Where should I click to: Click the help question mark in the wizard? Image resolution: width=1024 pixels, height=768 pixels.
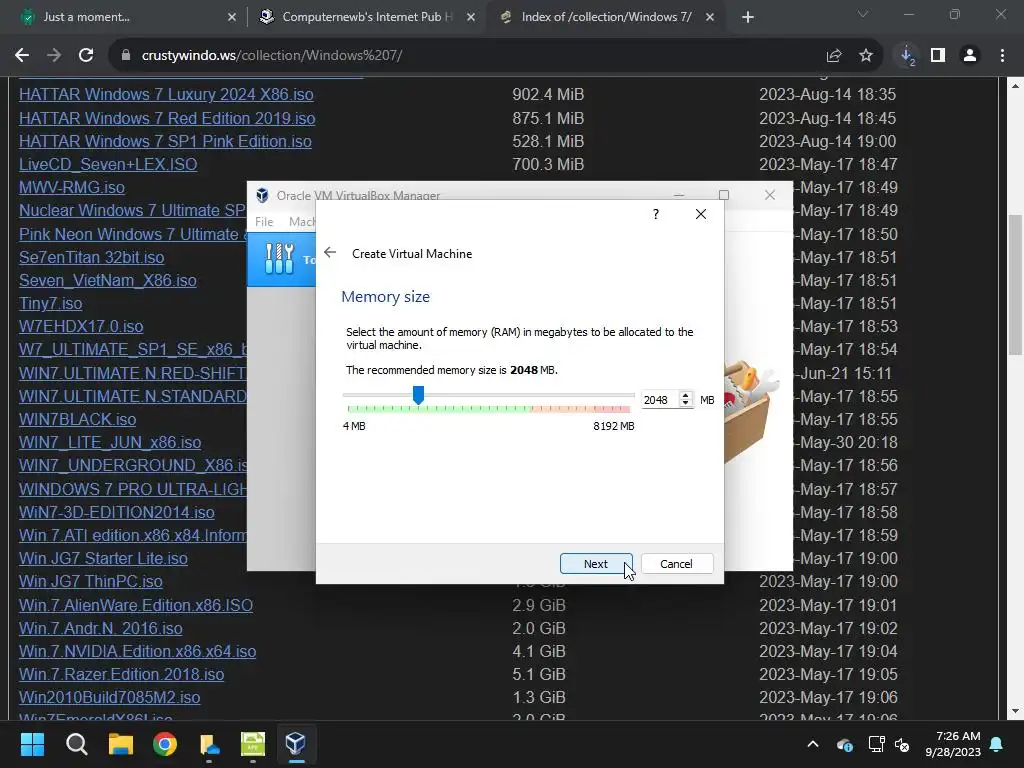tap(656, 214)
